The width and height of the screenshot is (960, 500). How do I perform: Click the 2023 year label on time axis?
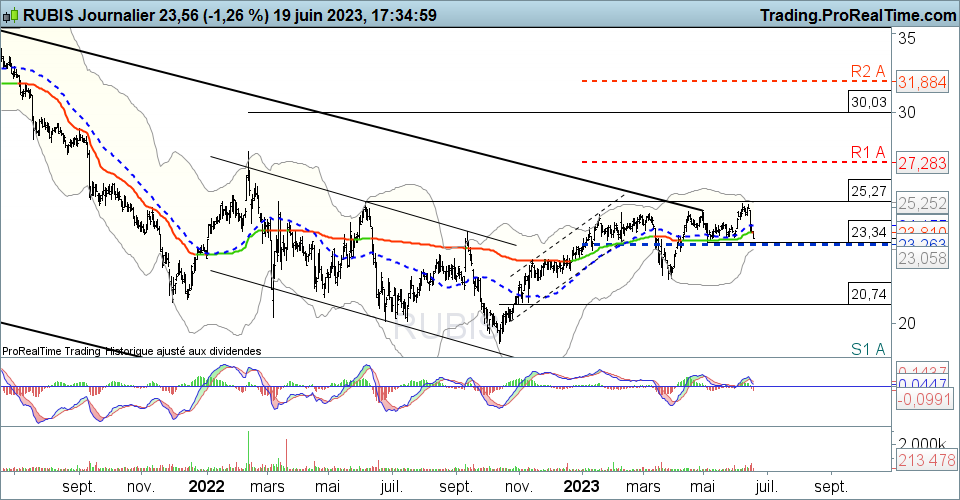(581, 487)
